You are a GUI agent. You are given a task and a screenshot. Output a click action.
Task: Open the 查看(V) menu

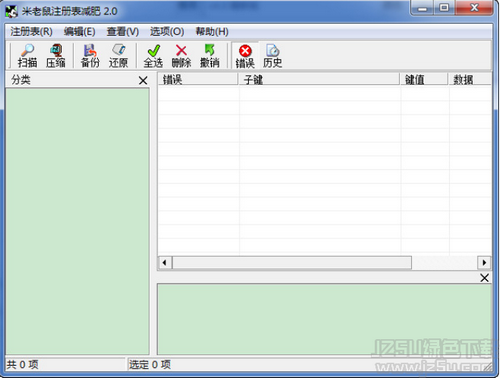123,32
